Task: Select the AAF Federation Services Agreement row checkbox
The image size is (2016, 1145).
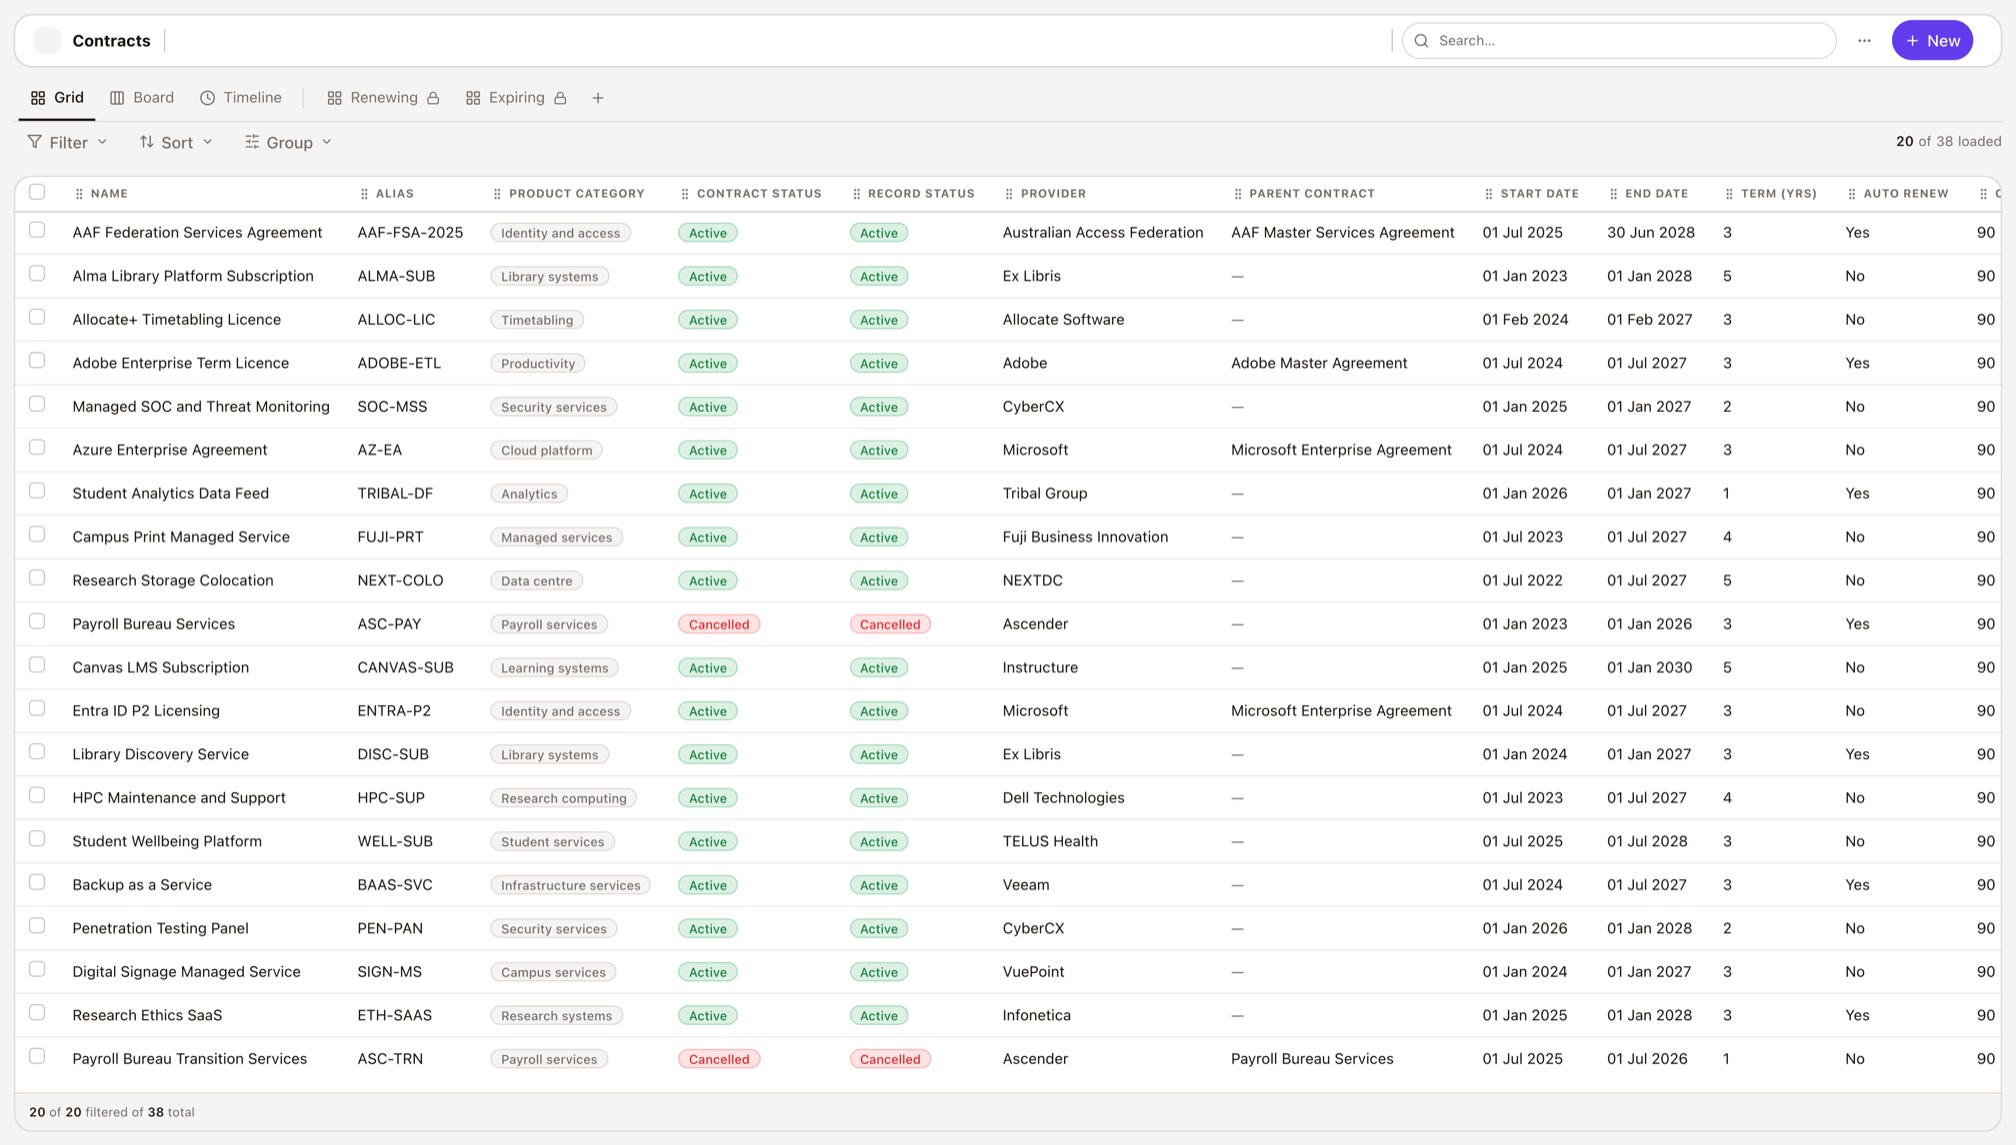Action: click(37, 230)
